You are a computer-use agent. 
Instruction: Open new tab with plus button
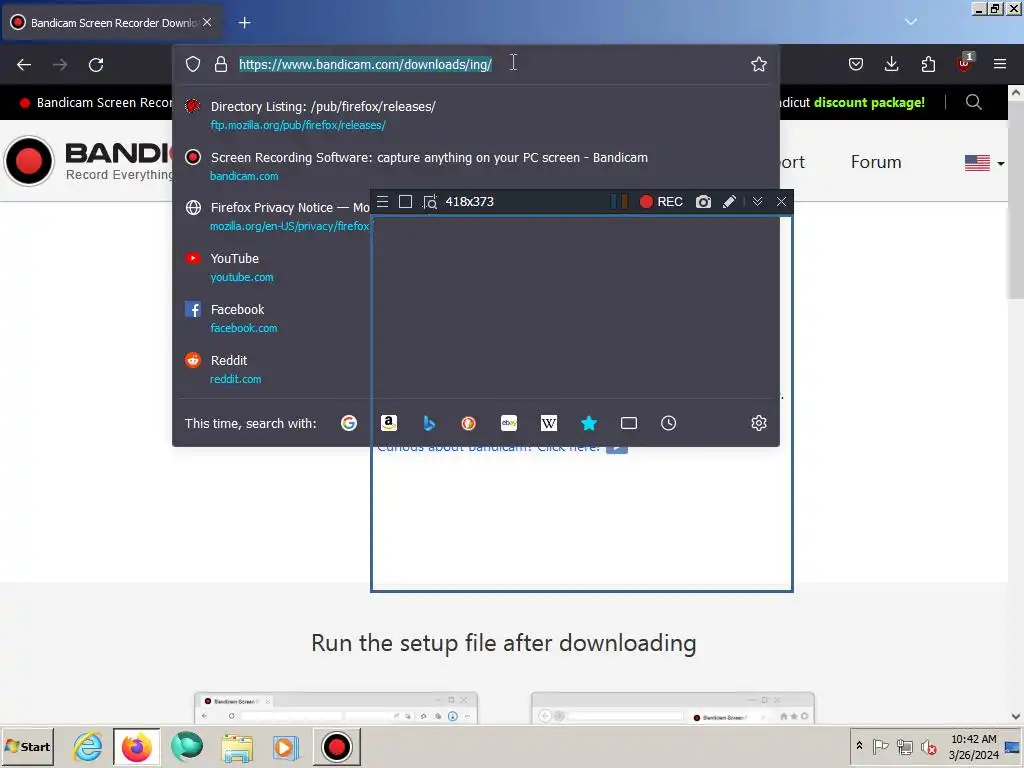[244, 23]
